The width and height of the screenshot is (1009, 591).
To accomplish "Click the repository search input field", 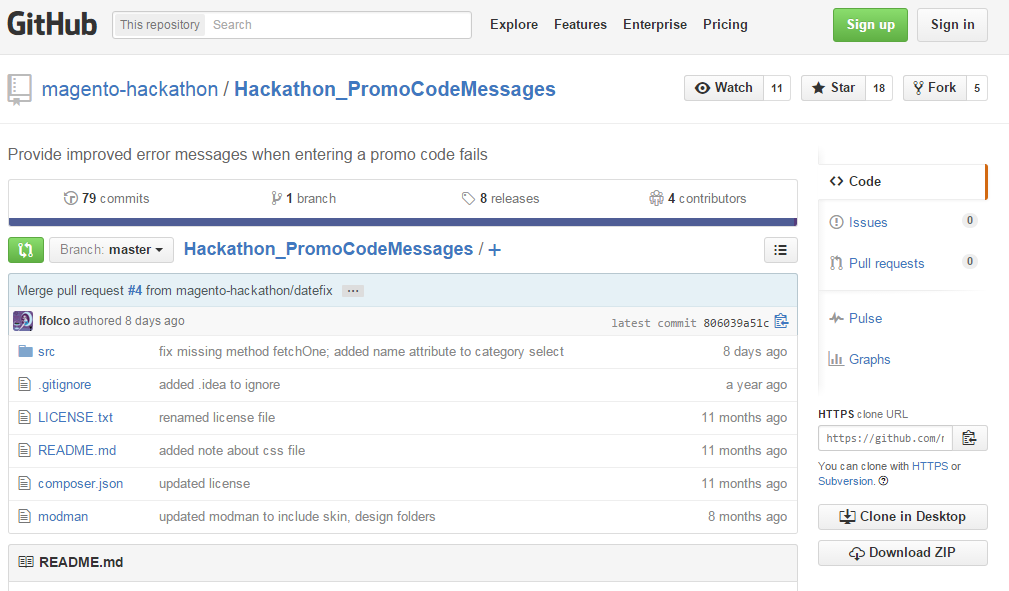I will point(338,25).
